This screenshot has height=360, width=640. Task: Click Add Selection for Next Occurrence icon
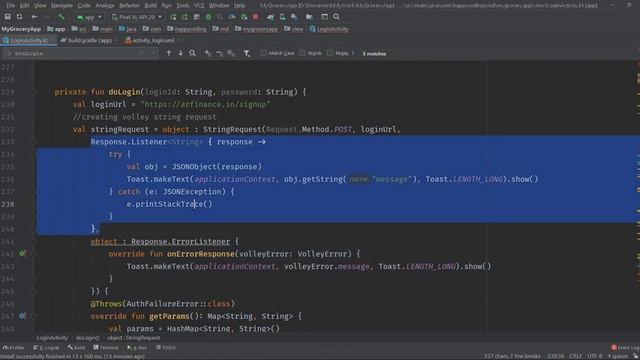208,53
